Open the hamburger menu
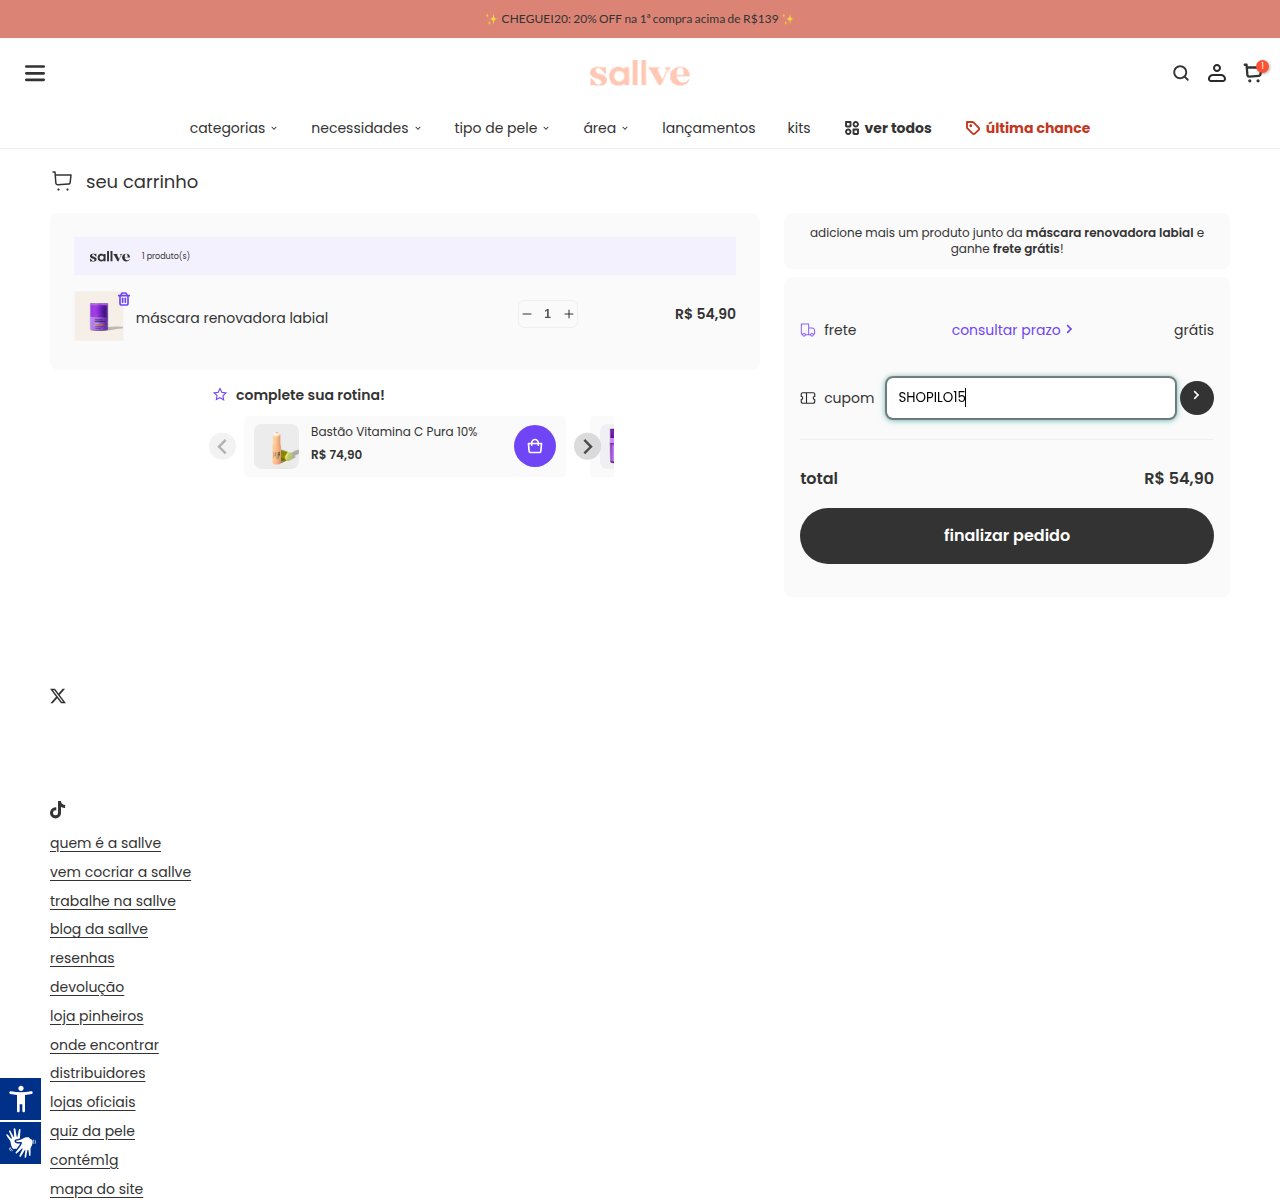This screenshot has height=1200, width=1280. pyautogui.click(x=35, y=73)
